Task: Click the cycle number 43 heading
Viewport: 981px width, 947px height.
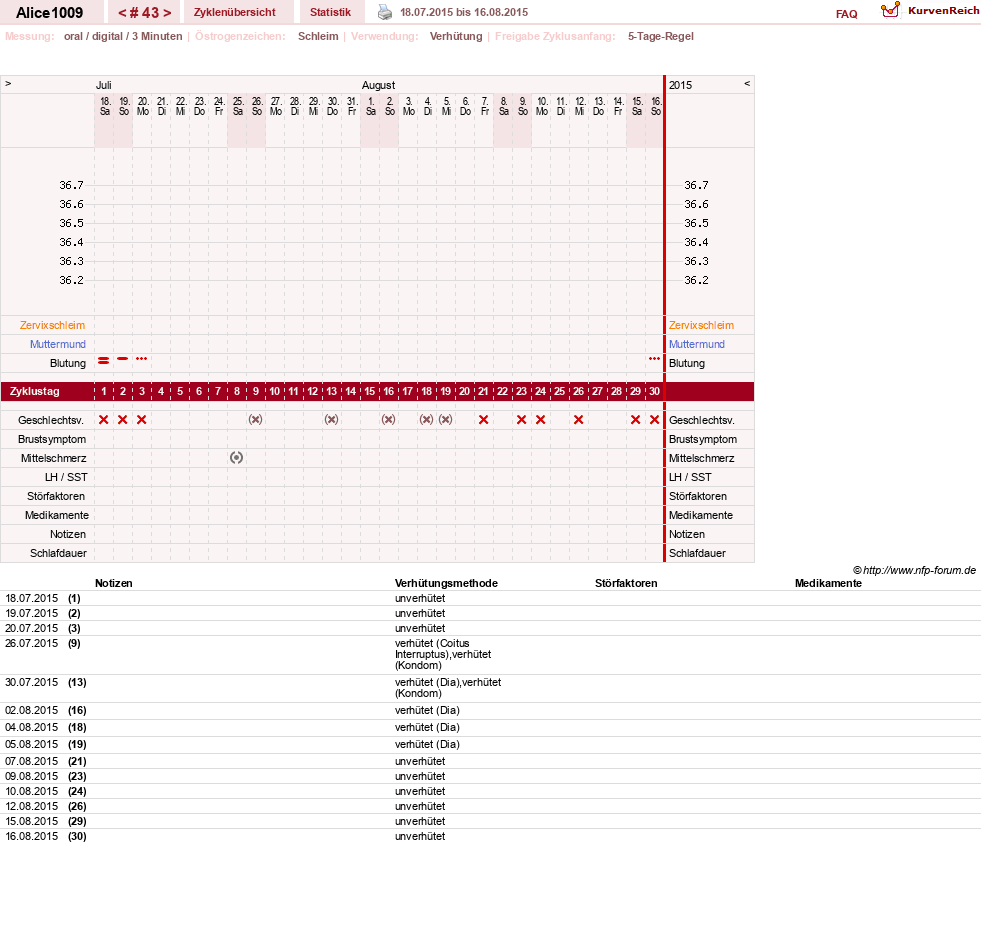Action: [x=145, y=13]
